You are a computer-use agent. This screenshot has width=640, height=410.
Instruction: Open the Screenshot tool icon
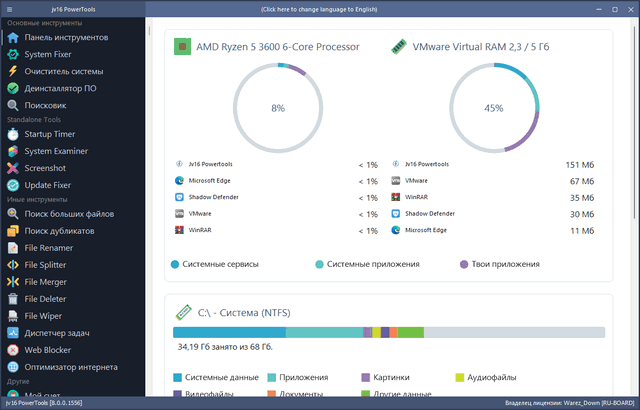coord(13,168)
